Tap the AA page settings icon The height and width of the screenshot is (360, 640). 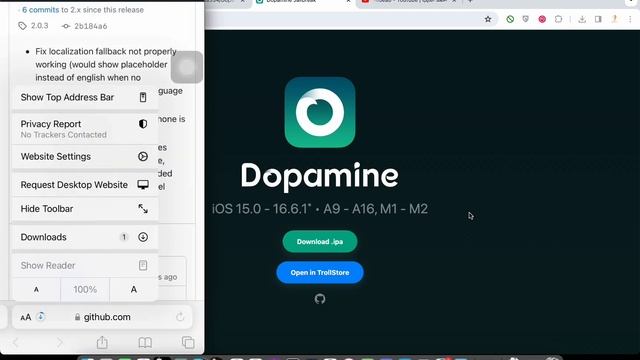(25, 317)
